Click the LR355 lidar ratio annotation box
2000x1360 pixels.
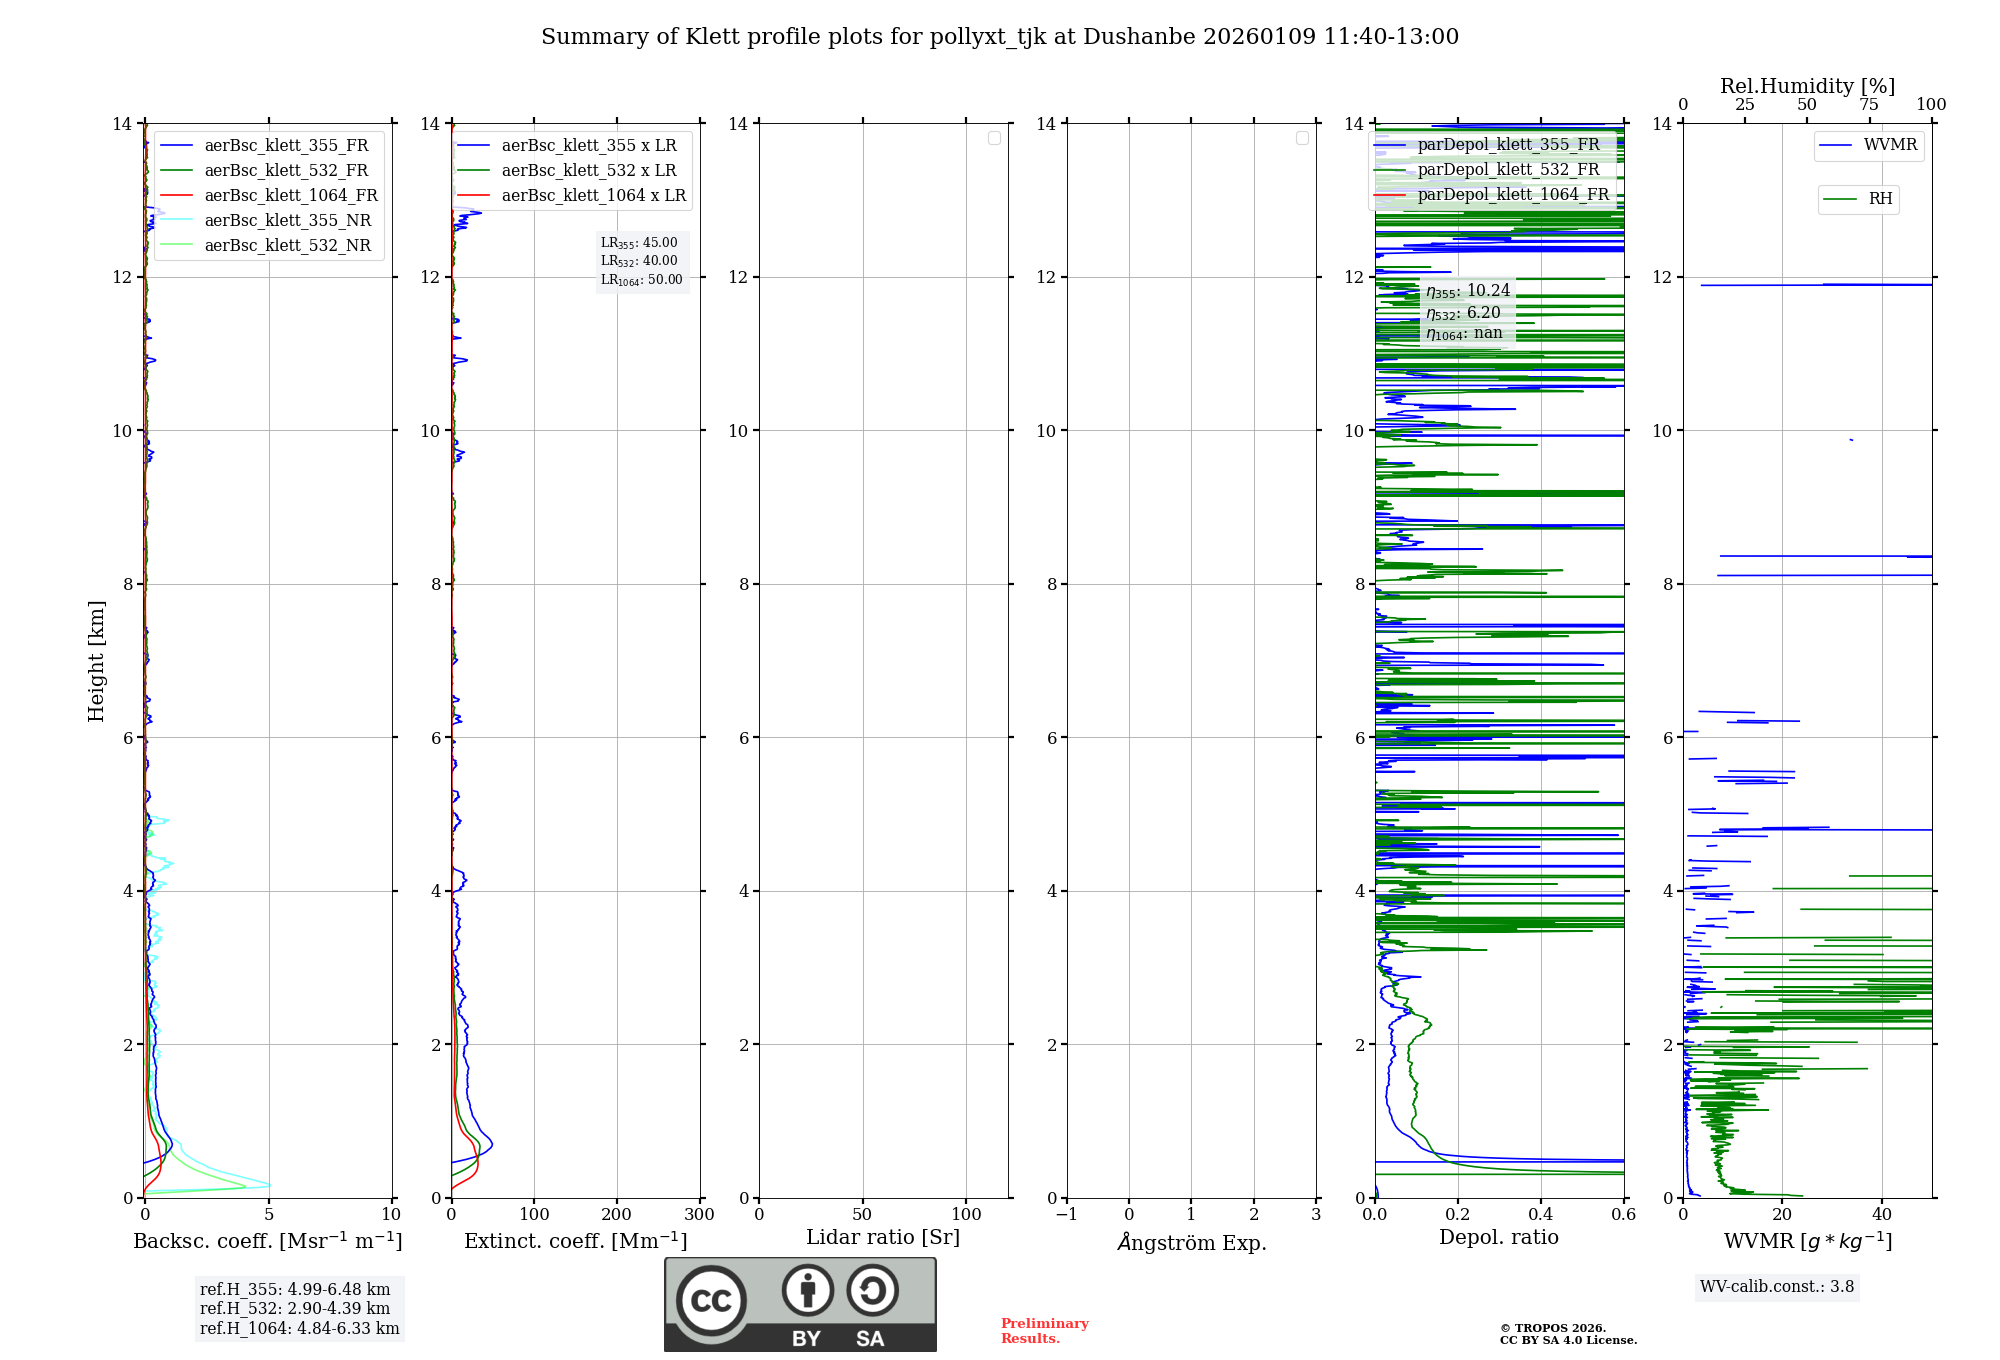[640, 243]
